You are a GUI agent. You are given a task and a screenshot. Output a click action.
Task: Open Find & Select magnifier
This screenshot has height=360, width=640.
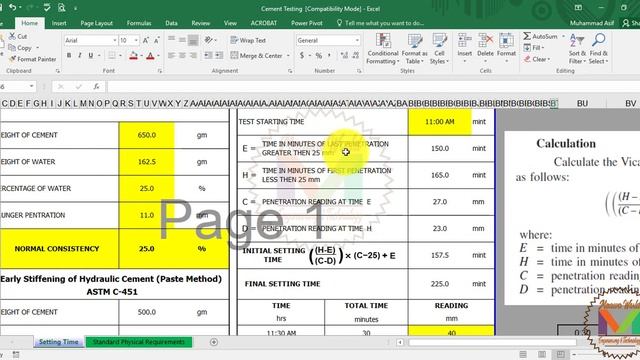coord(598,49)
